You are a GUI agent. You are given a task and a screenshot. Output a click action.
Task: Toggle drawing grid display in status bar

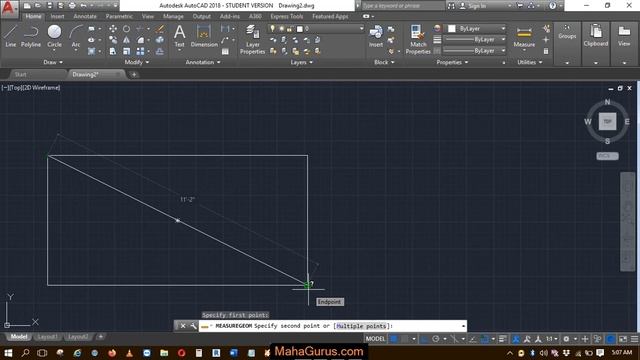click(x=393, y=339)
